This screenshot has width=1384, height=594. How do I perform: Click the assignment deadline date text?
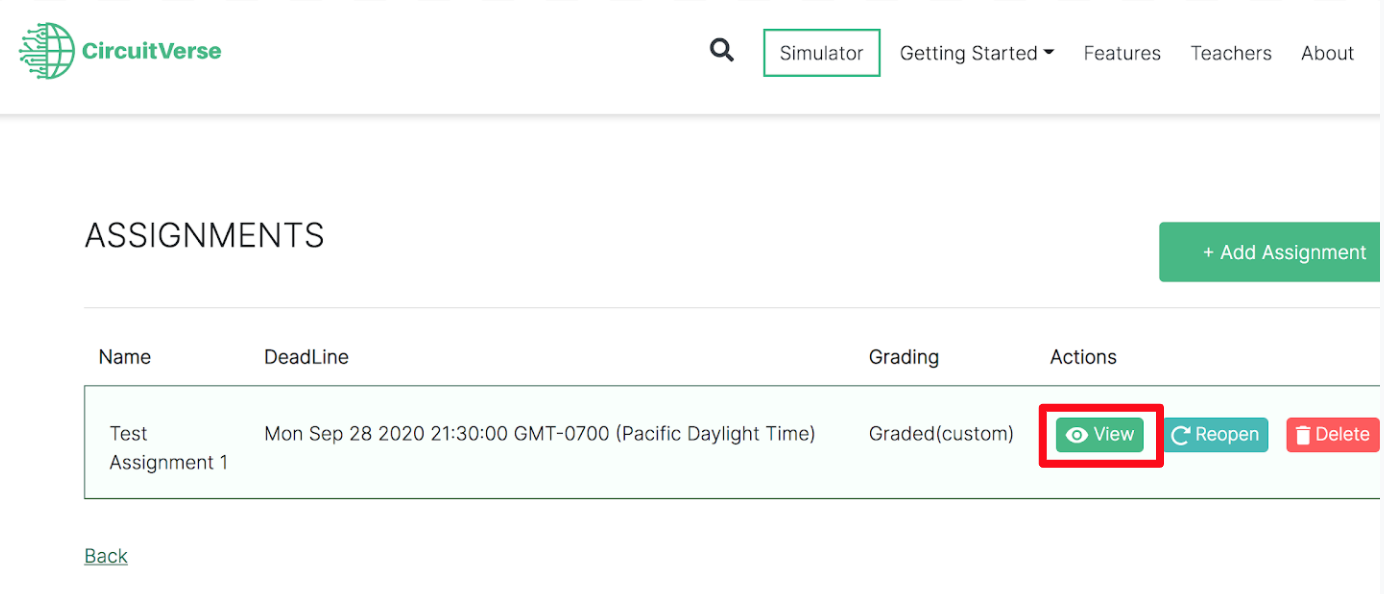point(539,434)
